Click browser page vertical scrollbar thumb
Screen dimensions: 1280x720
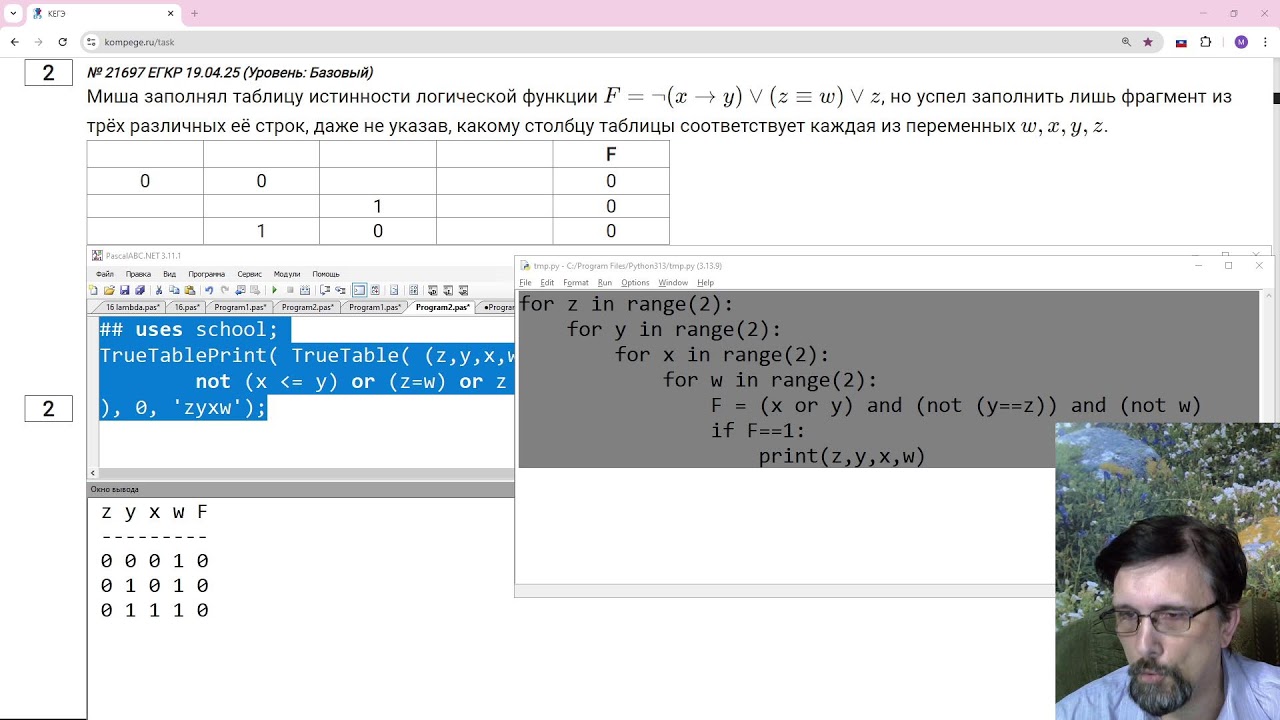[x=1276, y=98]
